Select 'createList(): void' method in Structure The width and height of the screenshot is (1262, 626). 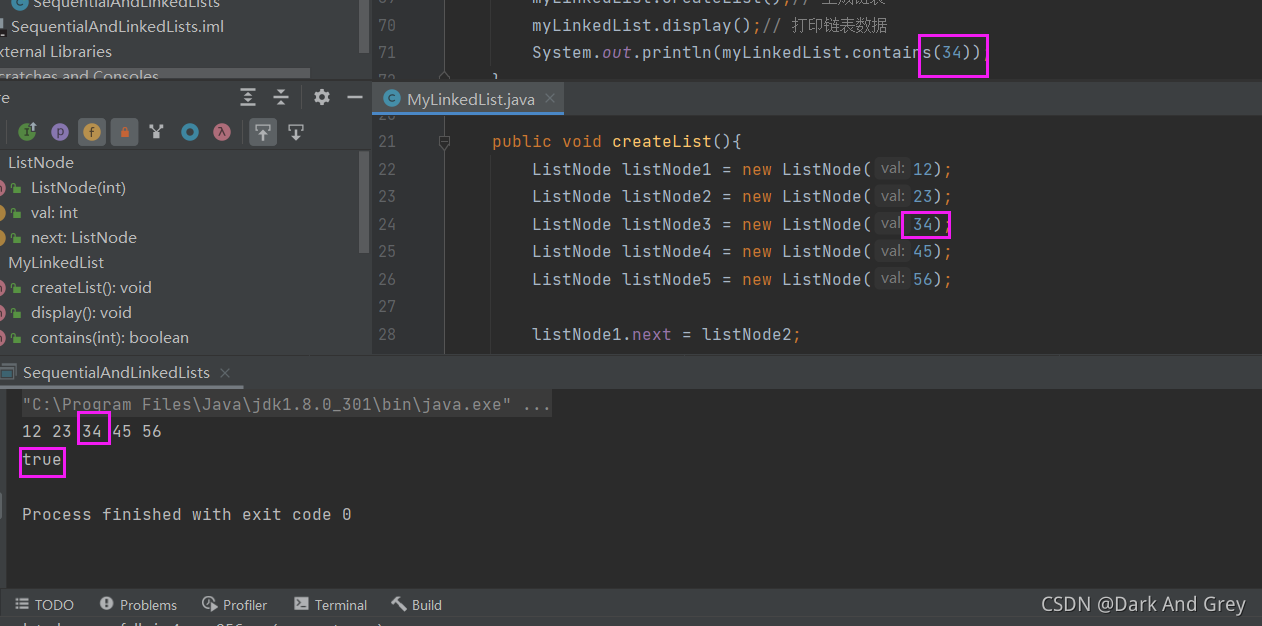(91, 287)
